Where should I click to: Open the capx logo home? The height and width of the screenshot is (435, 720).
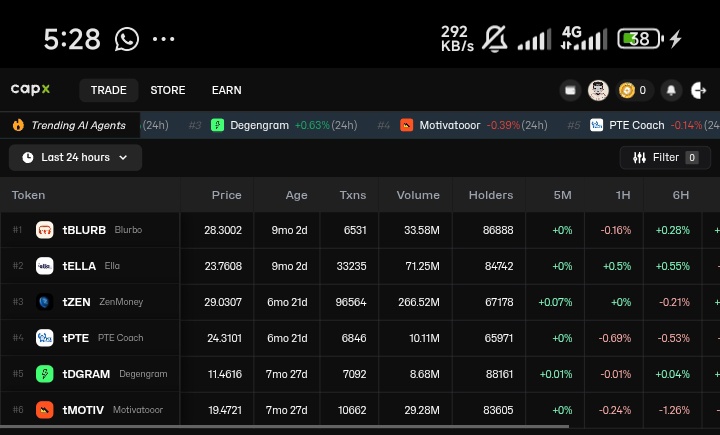[30, 89]
